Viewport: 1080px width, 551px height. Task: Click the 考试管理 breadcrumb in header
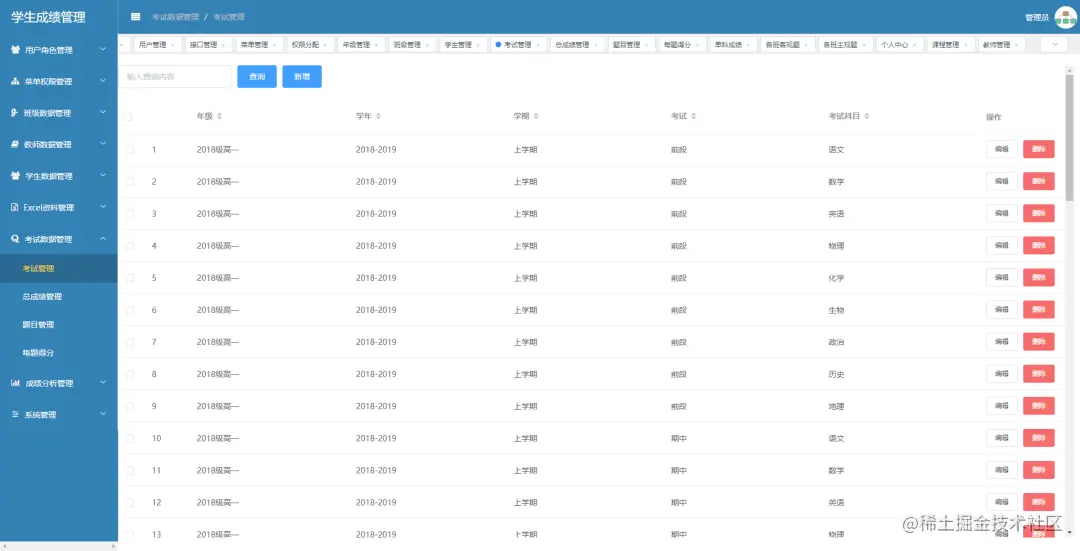[229, 17]
